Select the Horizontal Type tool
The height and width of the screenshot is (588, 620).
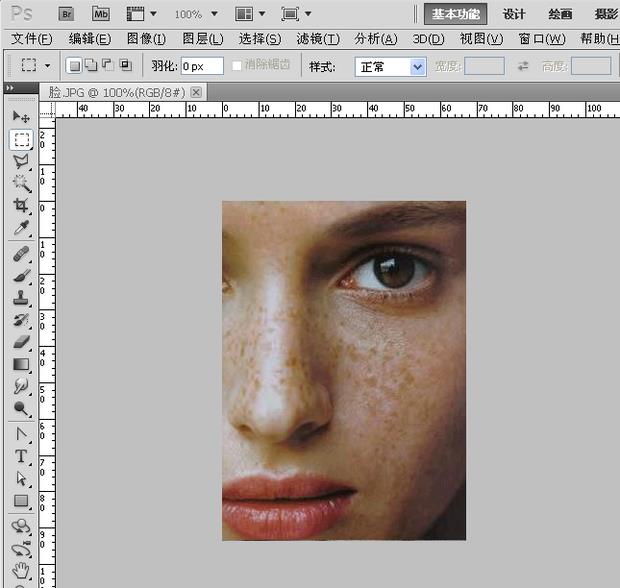coord(21,456)
